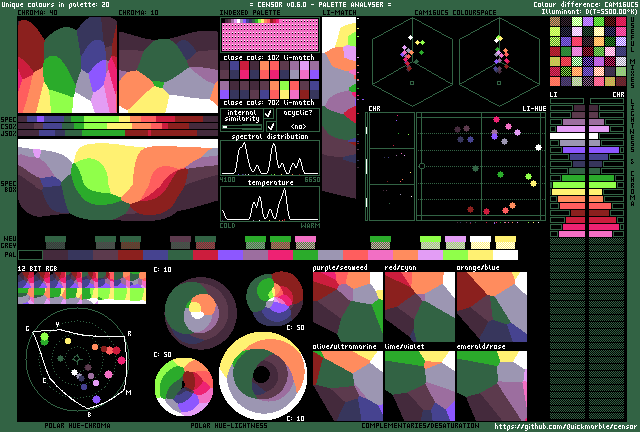This screenshot has height=432, width=640.
Task: Click the 'POLAR HUE-CHROMA' caption
Action: tap(77, 425)
